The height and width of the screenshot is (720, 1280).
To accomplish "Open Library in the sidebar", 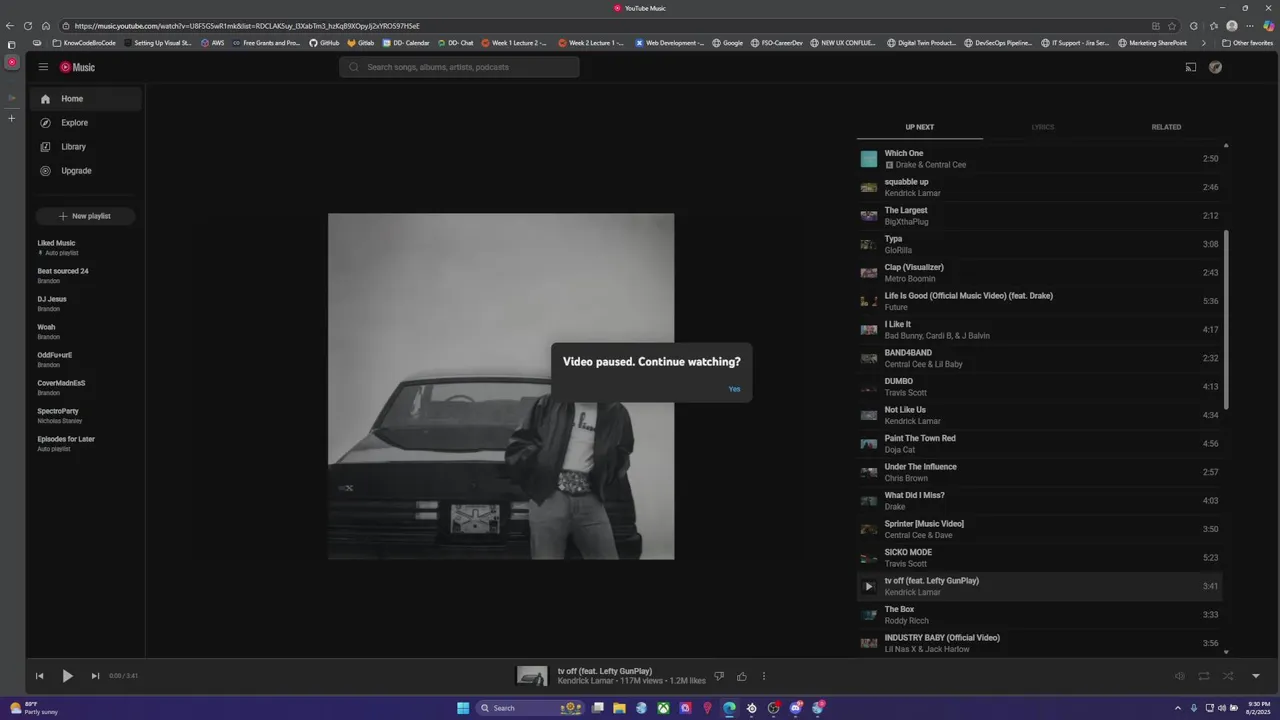I will pos(86,147).
